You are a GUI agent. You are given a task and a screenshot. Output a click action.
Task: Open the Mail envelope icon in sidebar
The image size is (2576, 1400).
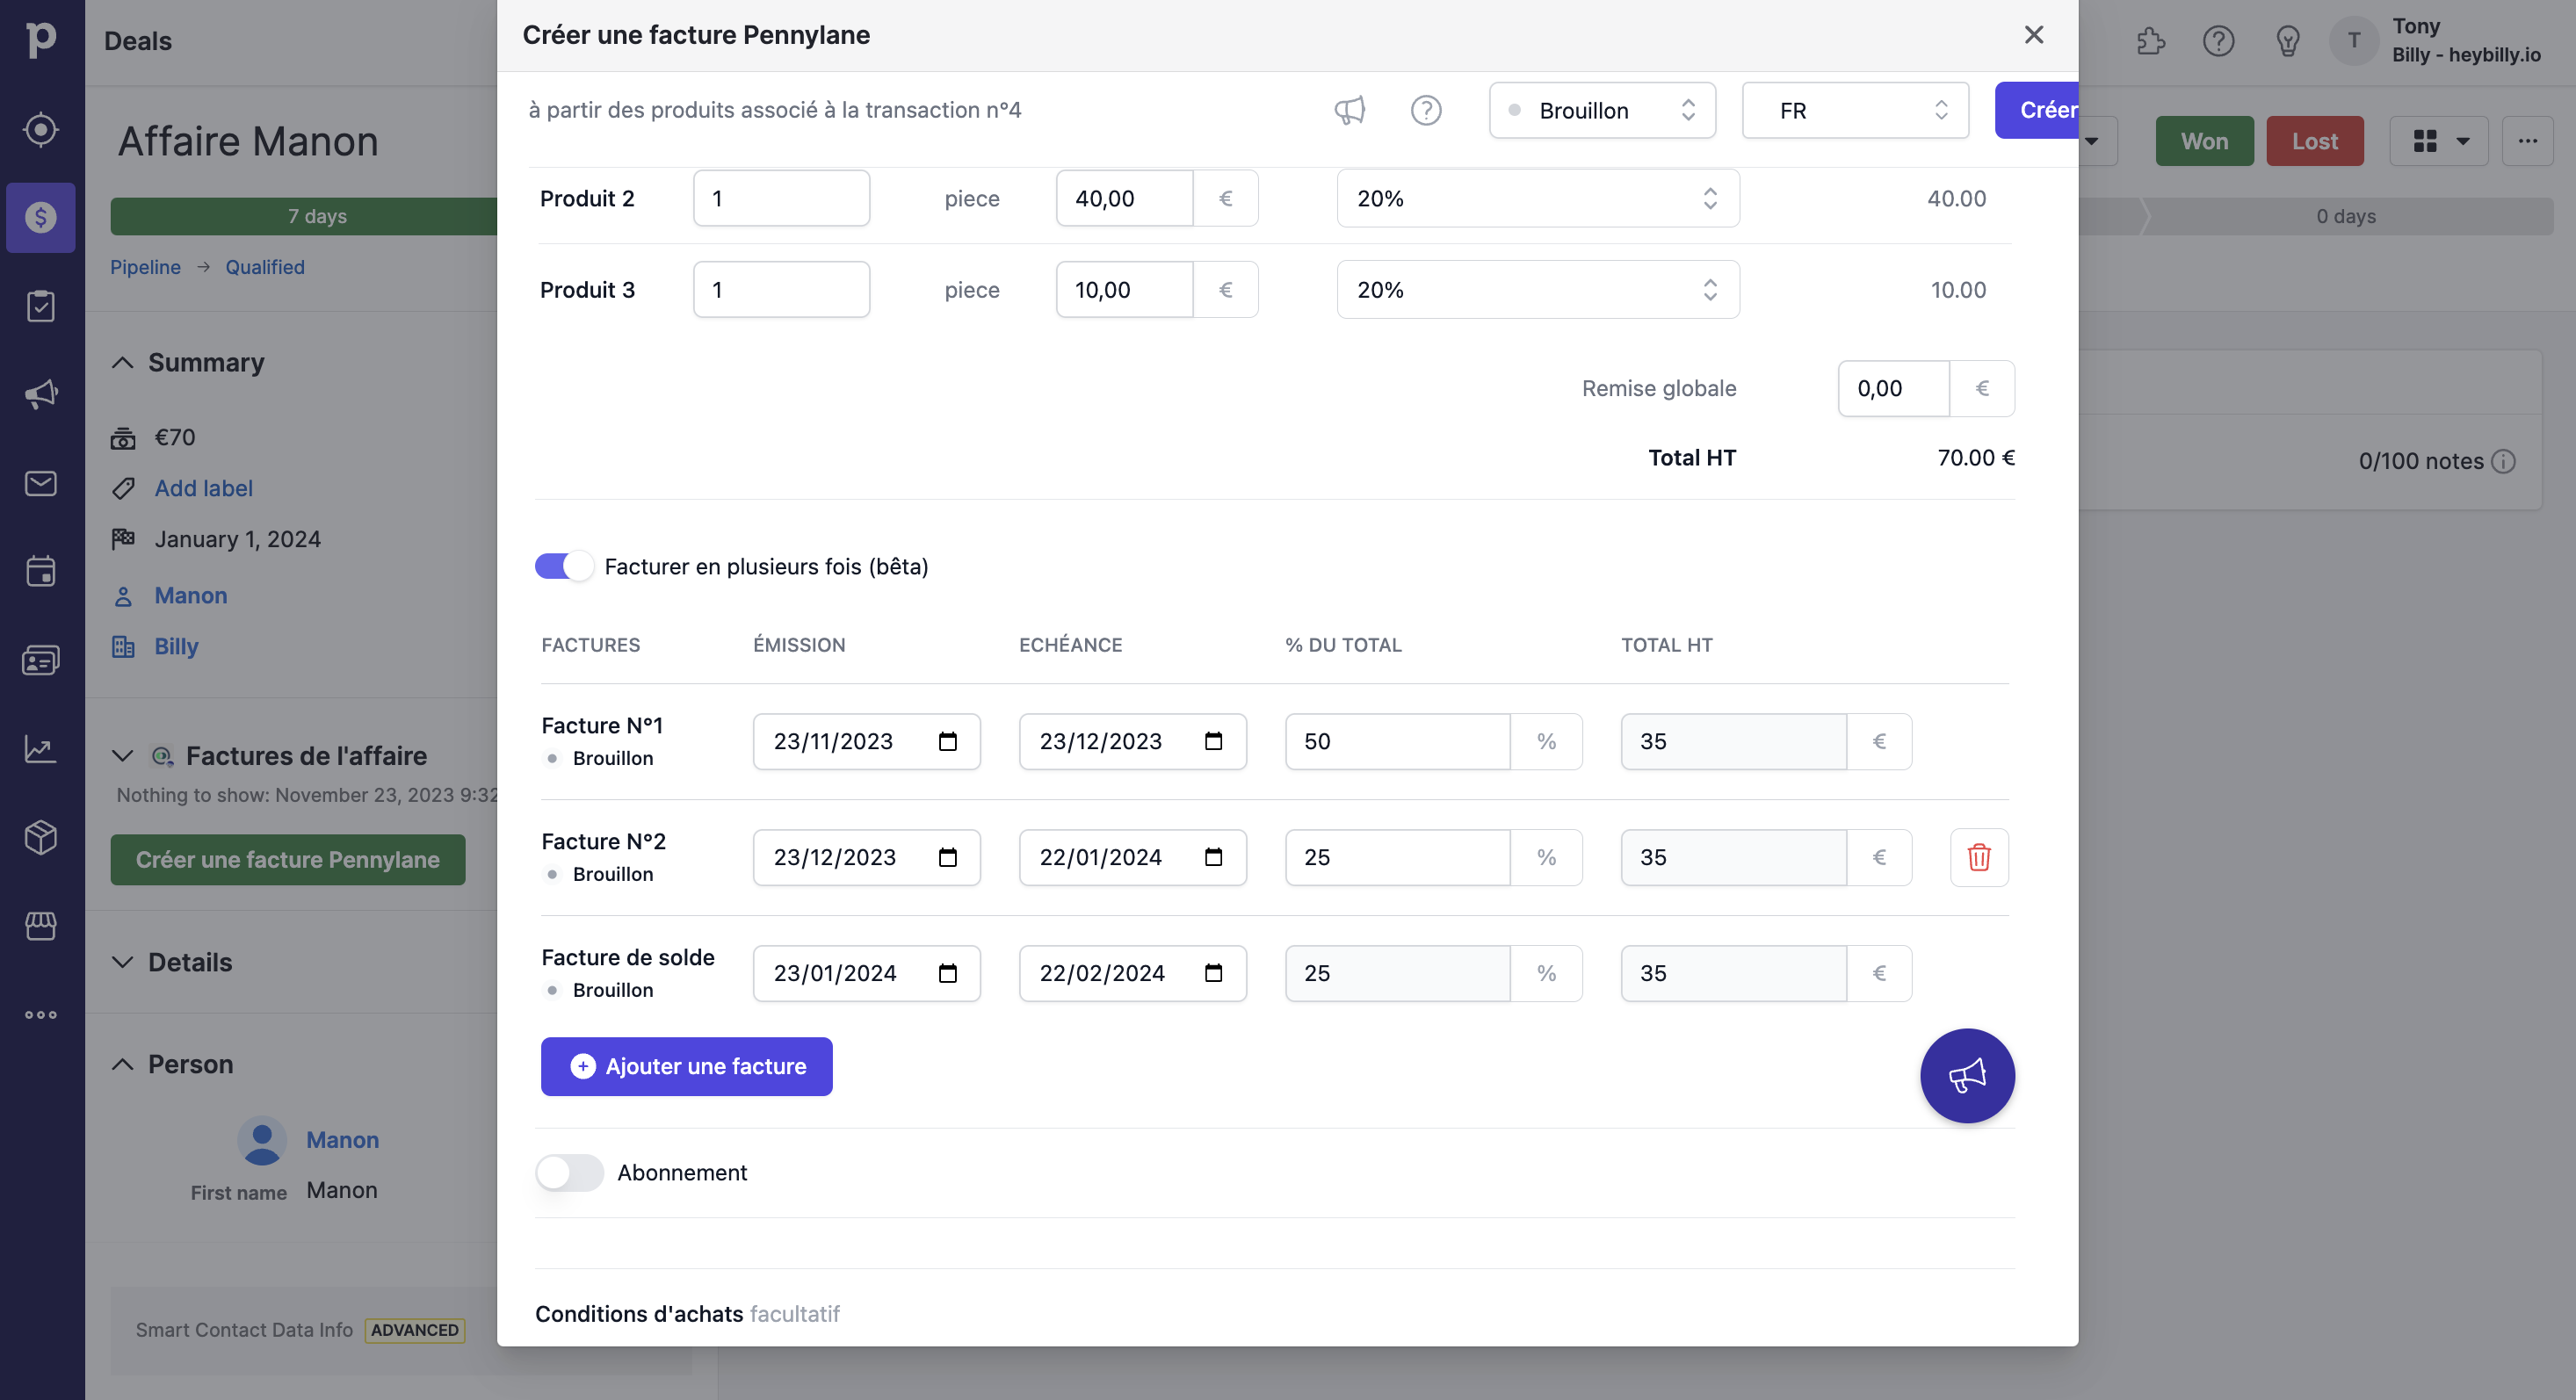[x=41, y=483]
